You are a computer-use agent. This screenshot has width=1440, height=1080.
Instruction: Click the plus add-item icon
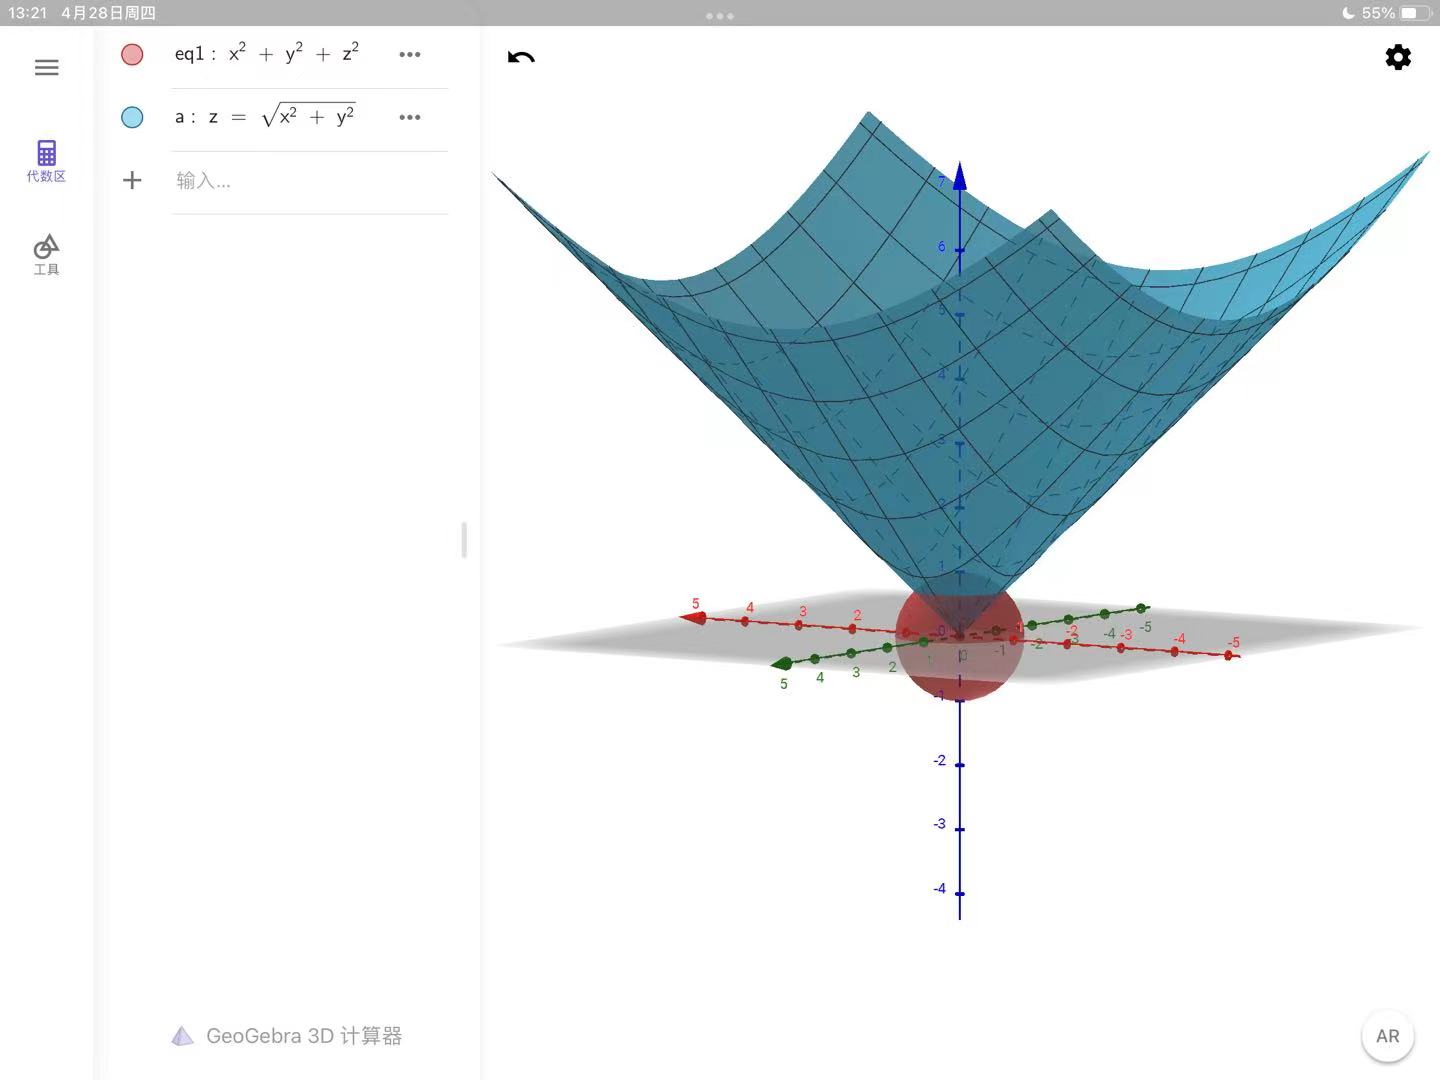tap(132, 181)
